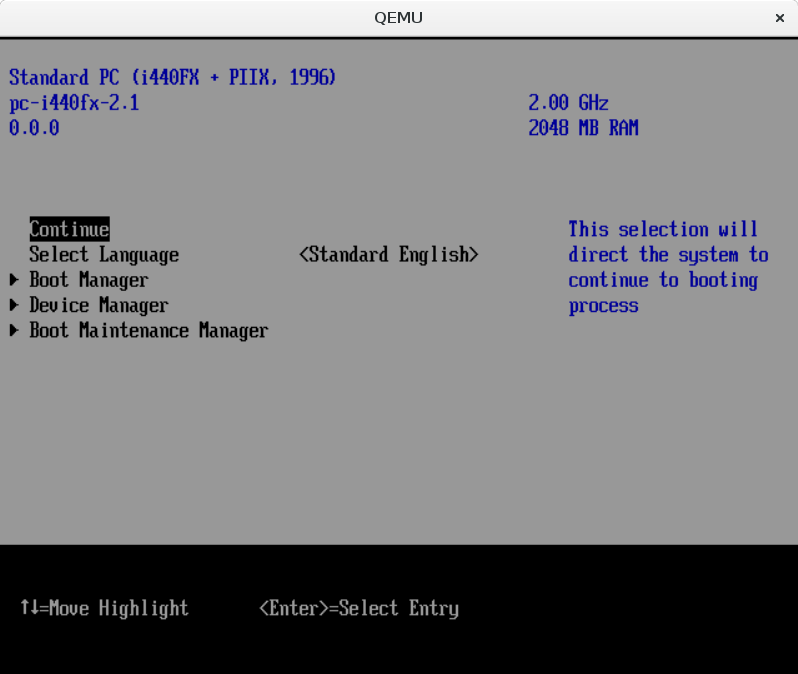798x674 pixels.
Task: Expand the arrow beside Device Manager
Action: pos(14,305)
